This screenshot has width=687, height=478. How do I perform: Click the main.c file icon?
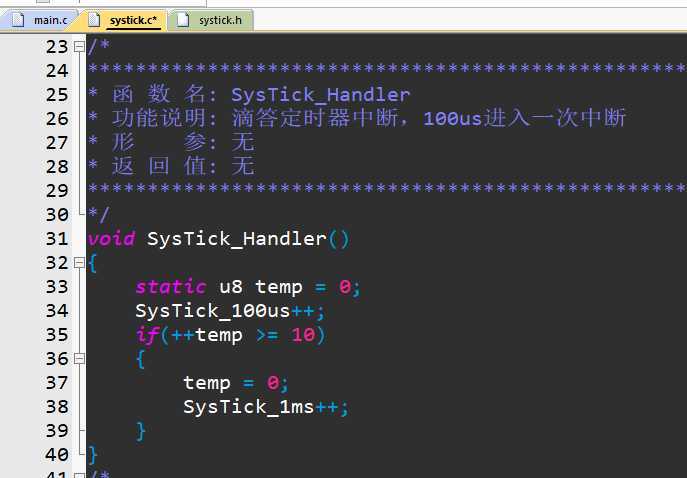tap(18, 20)
